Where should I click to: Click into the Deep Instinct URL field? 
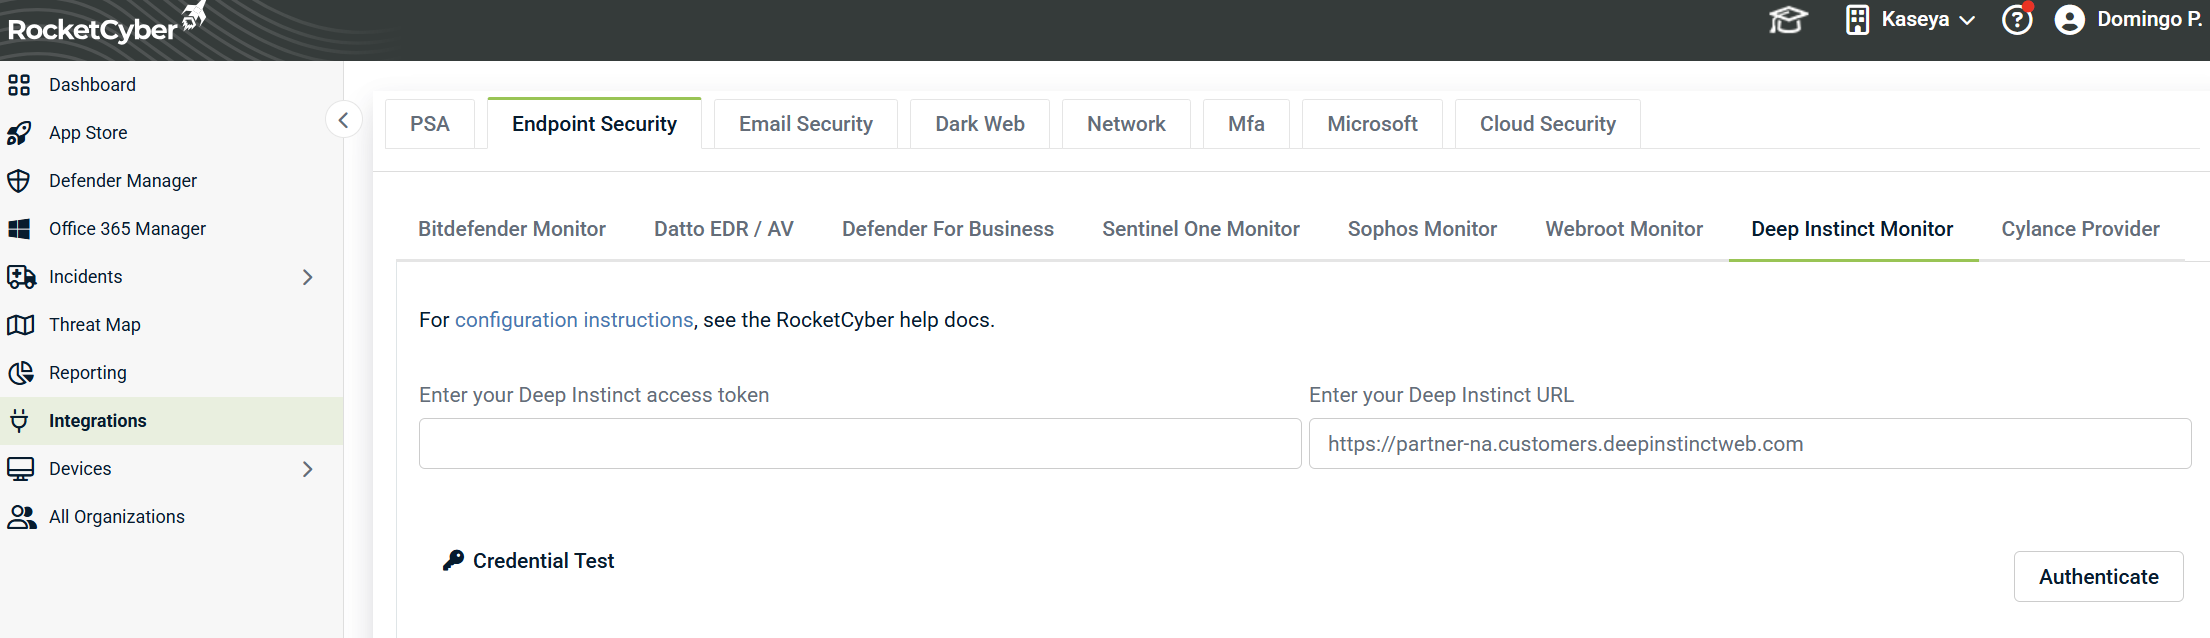click(1749, 444)
